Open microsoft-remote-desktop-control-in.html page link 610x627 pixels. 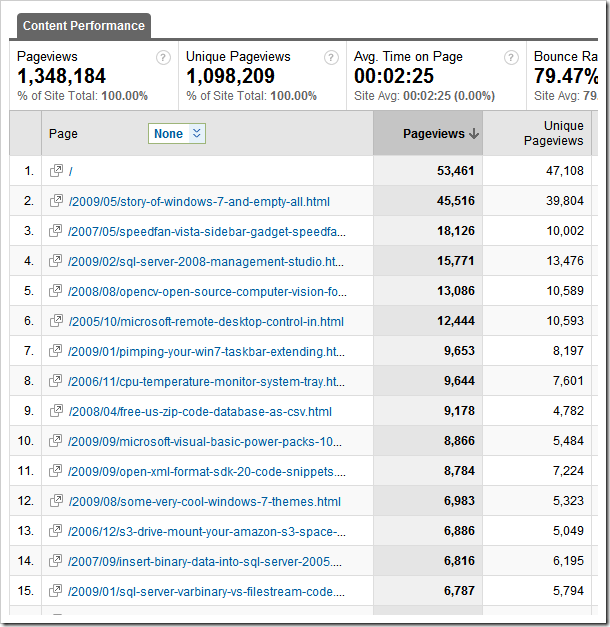[x=205, y=321]
